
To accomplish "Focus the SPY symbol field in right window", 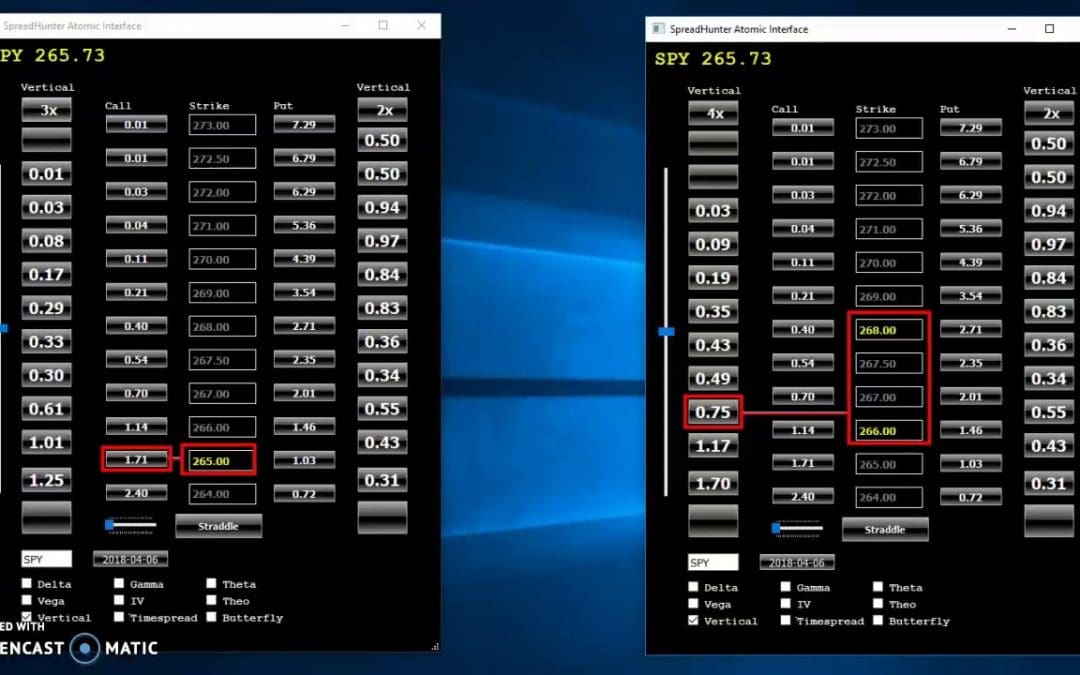I will pyautogui.click(x=713, y=562).
